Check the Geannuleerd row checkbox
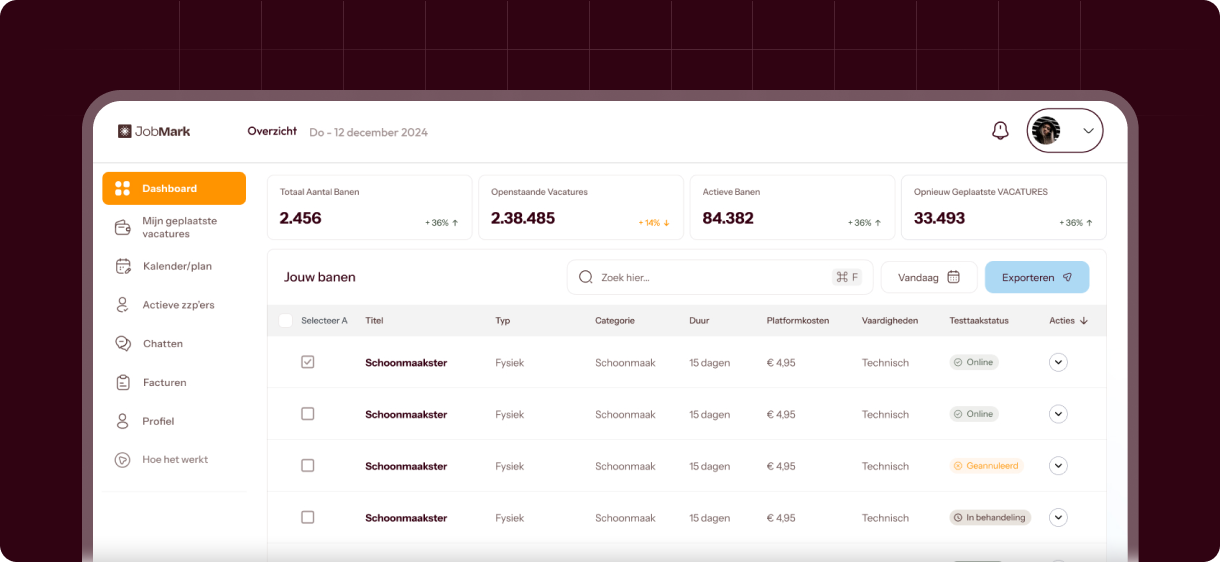 click(308, 466)
